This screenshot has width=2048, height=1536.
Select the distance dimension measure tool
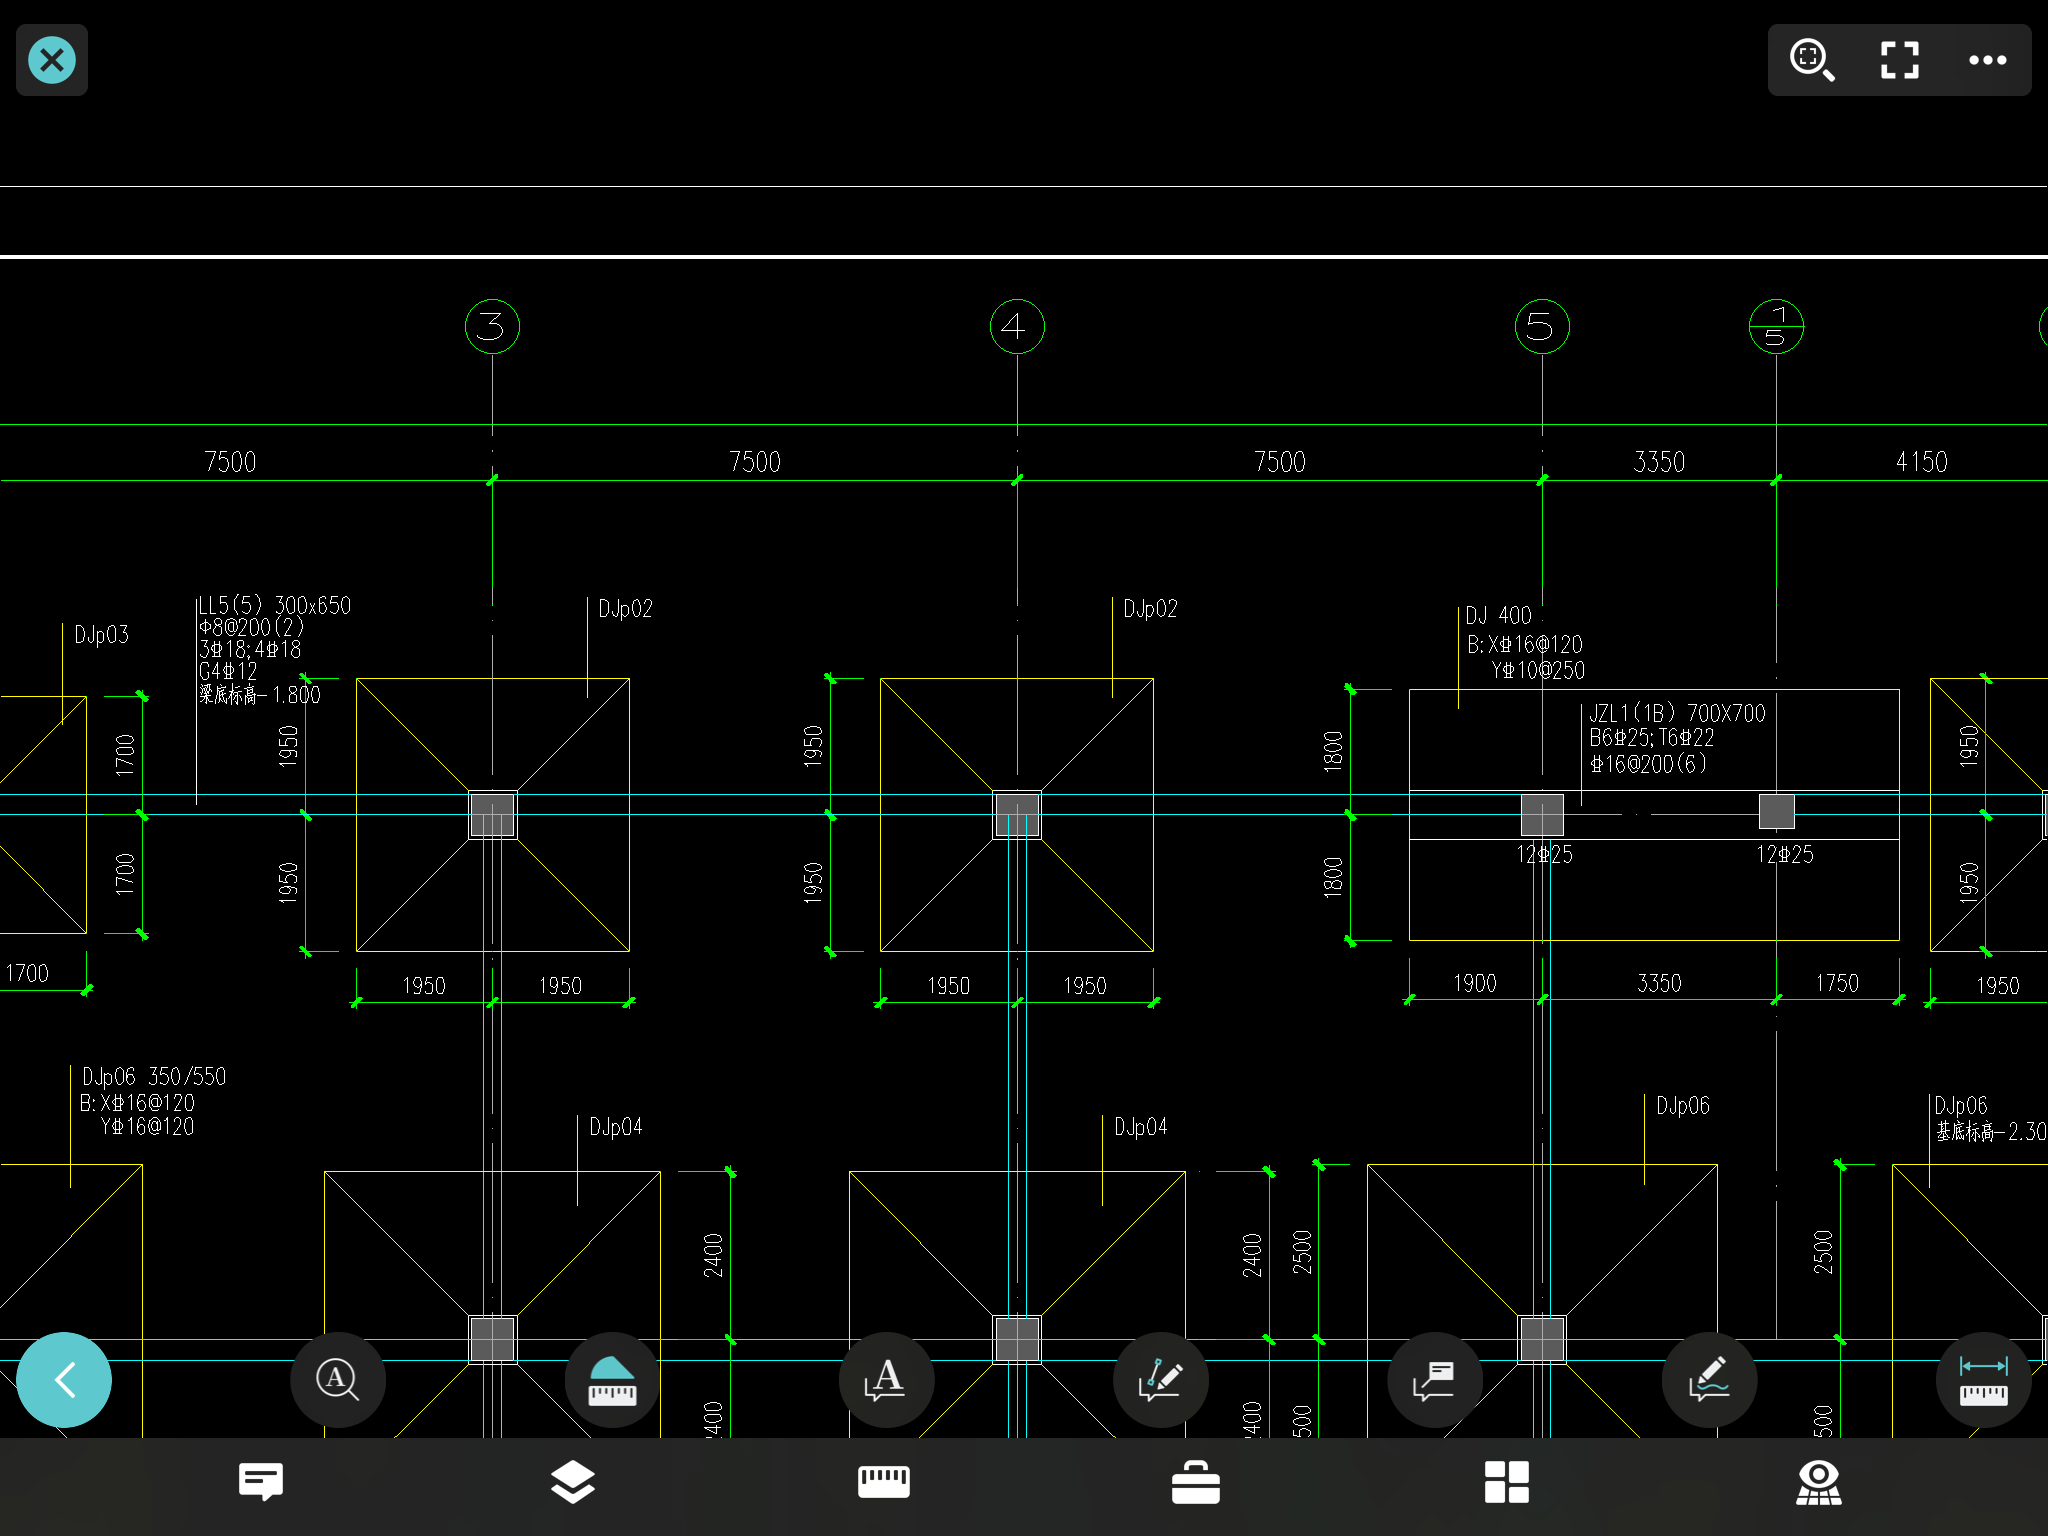1983,1380
